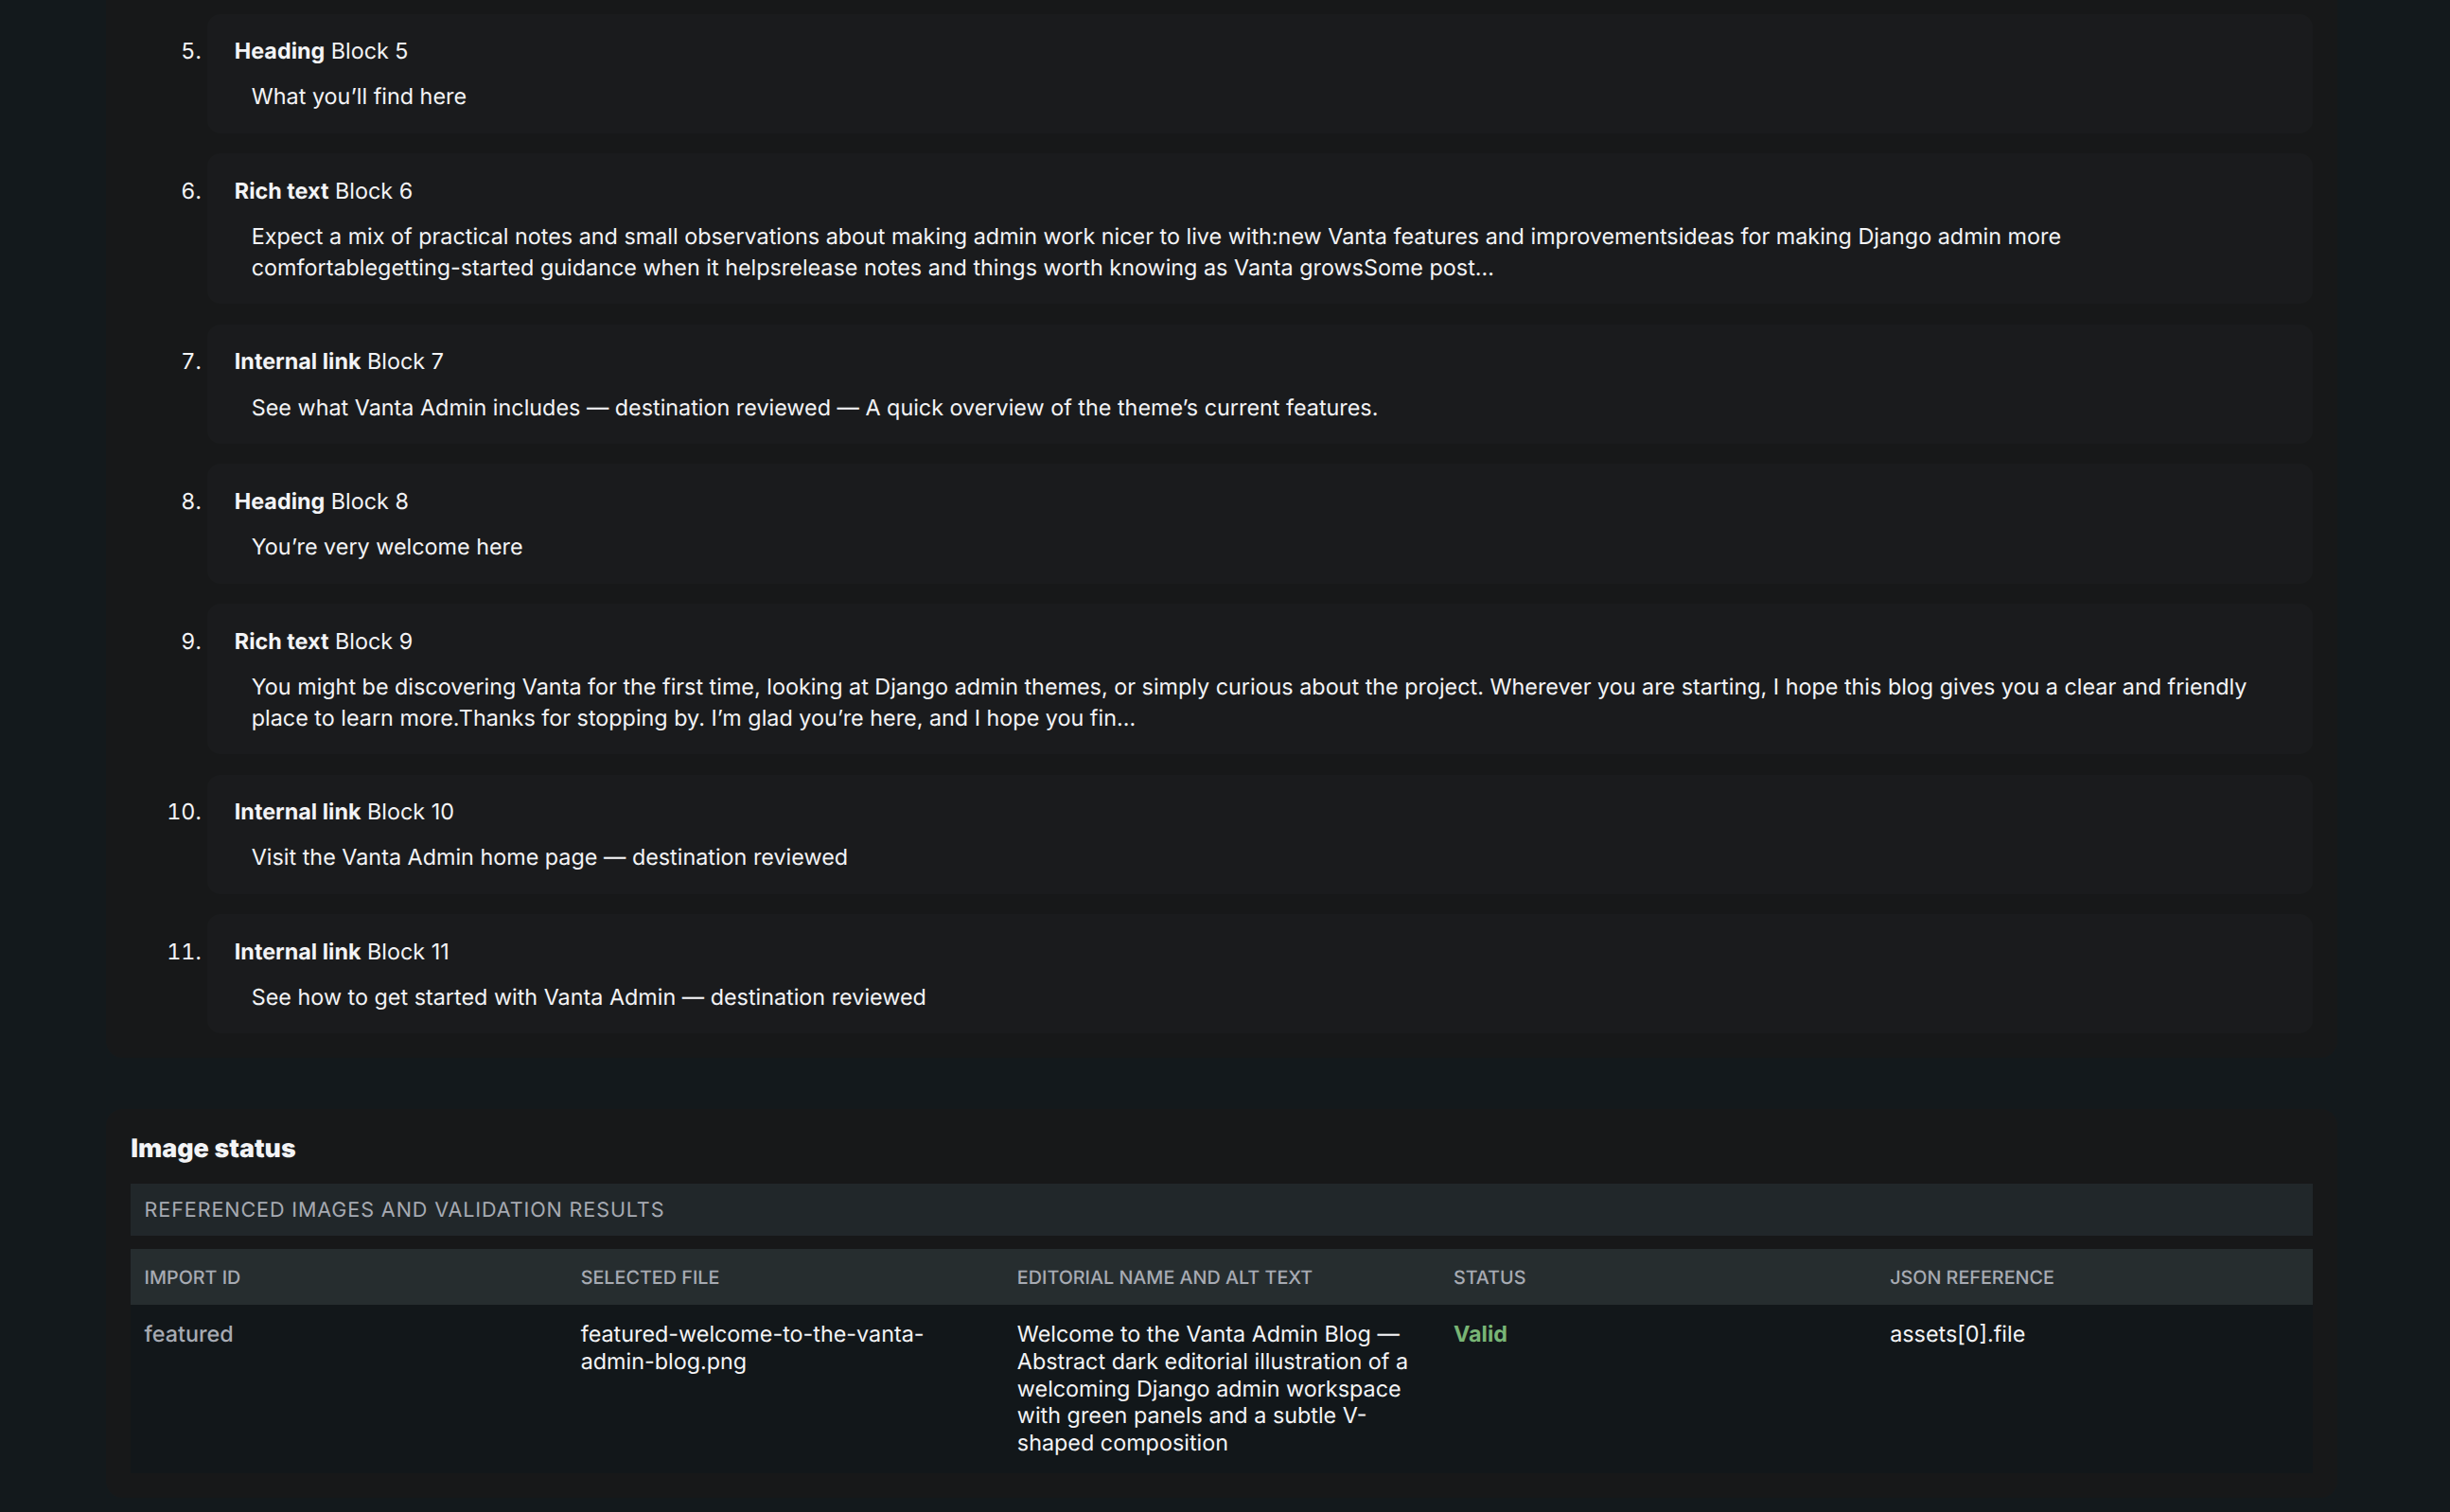This screenshot has width=2450, height=1512.
Task: Click the Status column header
Action: 1489,1277
